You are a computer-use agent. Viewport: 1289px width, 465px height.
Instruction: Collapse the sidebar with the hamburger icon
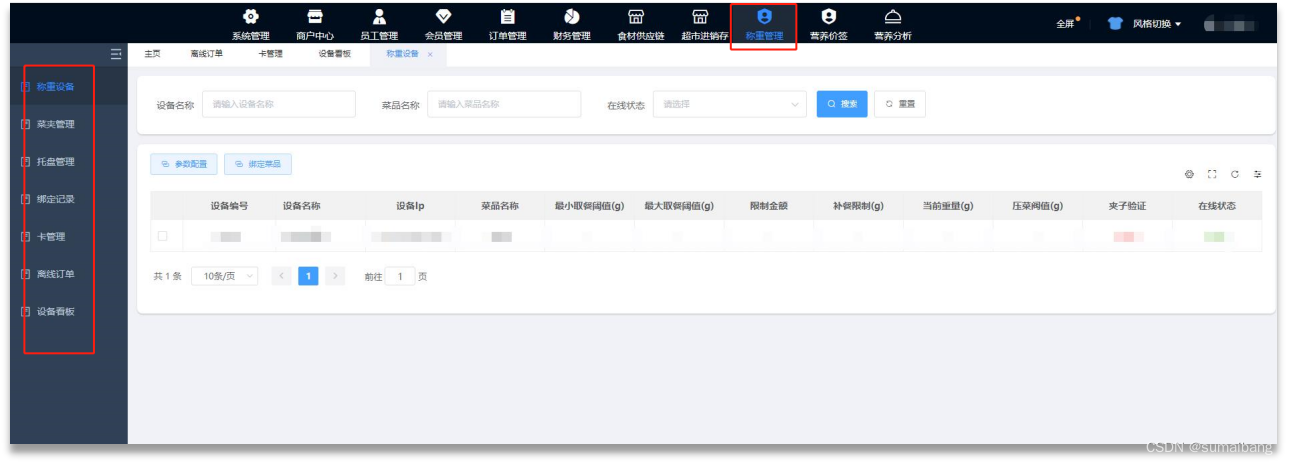pos(115,54)
